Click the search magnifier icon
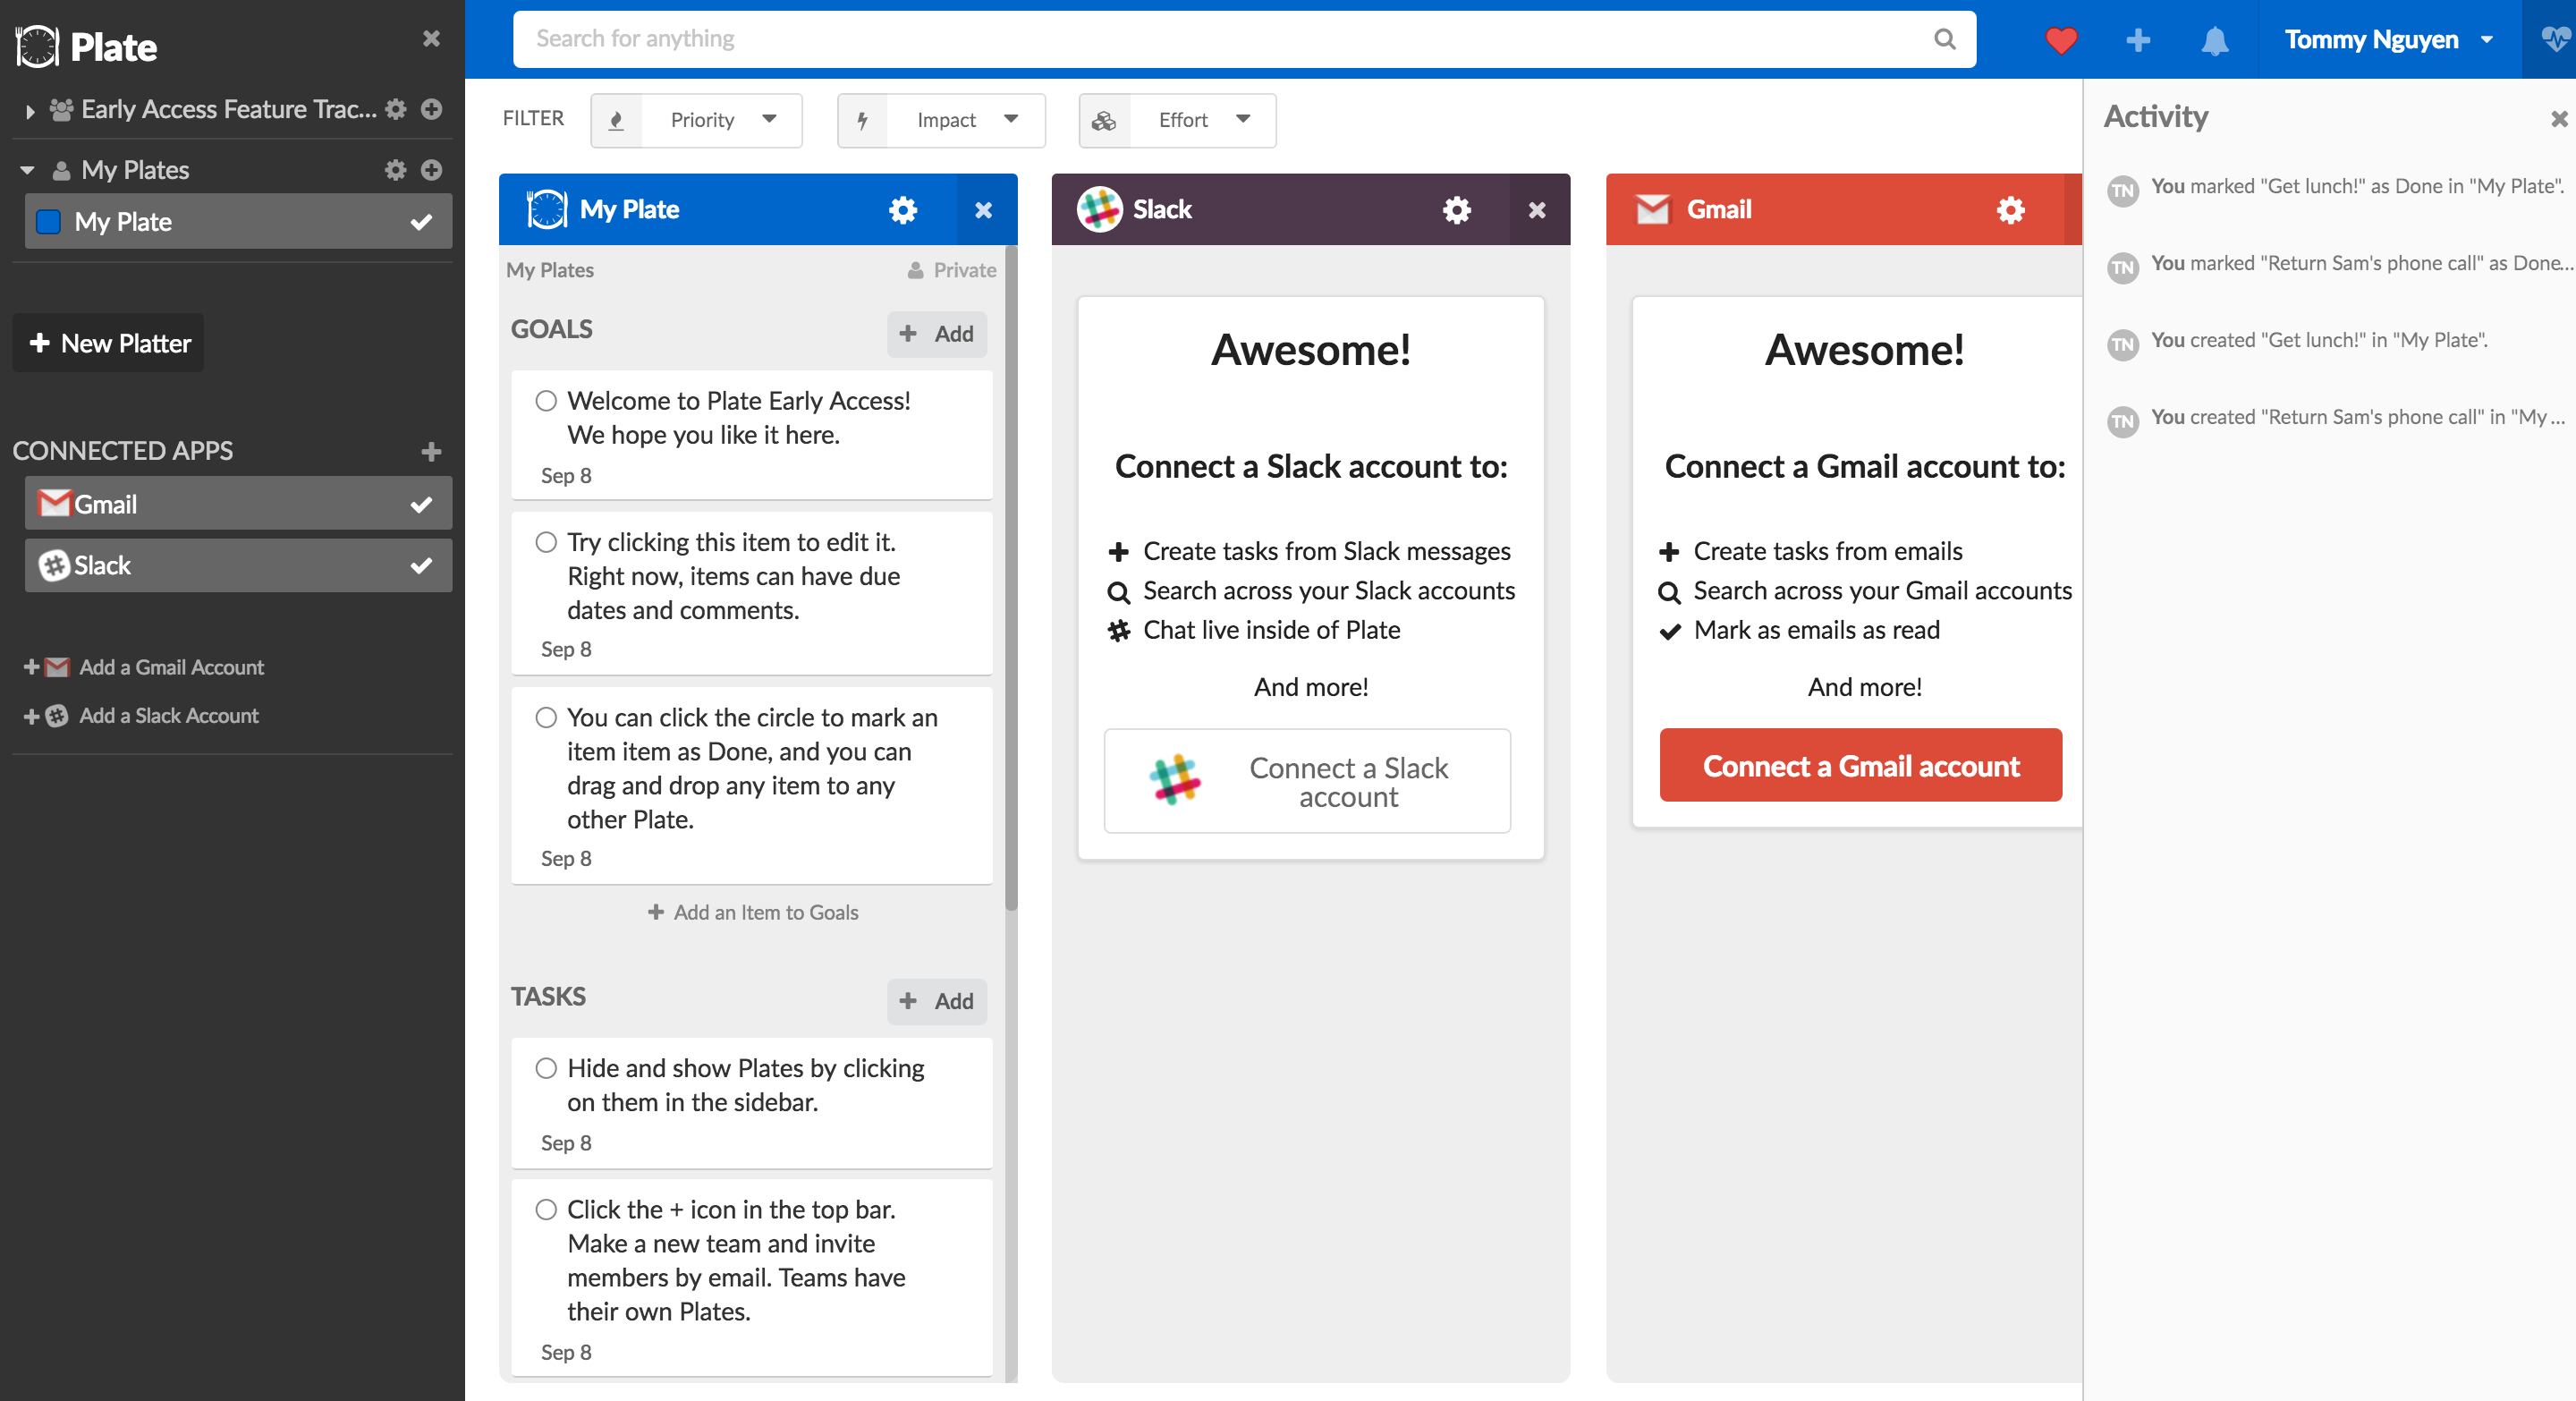Screen dimensions: 2576x1401 pyautogui.click(x=1944, y=39)
